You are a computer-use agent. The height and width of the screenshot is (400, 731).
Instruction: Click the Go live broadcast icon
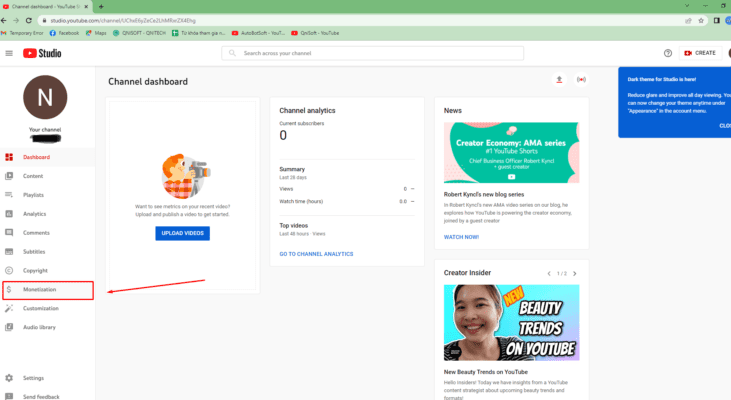(581, 80)
